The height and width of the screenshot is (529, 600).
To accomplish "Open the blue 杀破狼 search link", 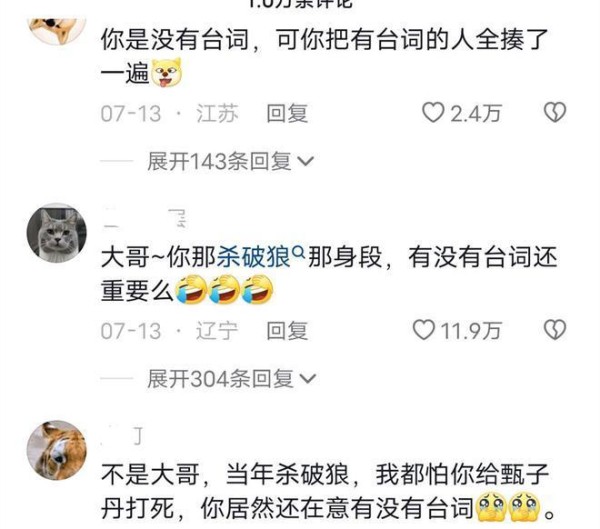I will (x=253, y=257).
